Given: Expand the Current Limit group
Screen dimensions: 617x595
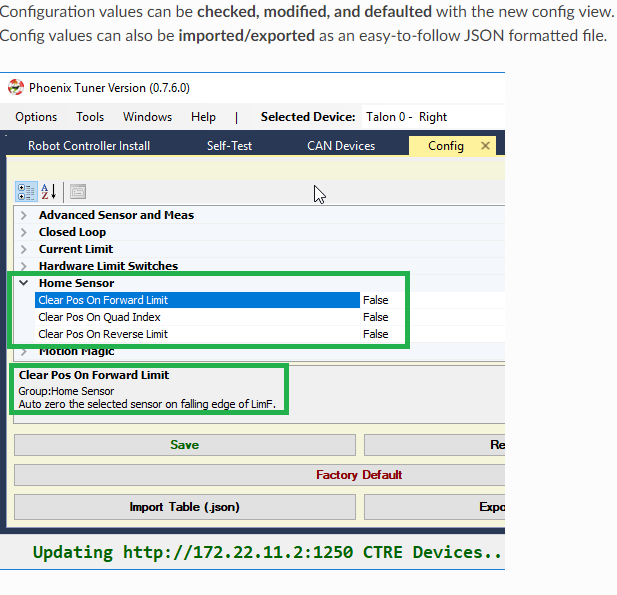Looking at the screenshot, I should 24,249.
